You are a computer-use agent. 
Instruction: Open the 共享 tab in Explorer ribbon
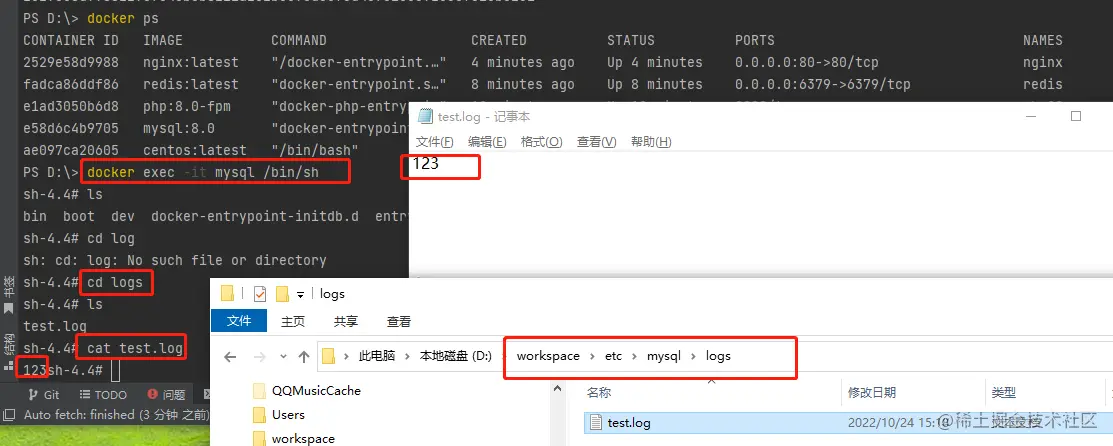coord(346,322)
